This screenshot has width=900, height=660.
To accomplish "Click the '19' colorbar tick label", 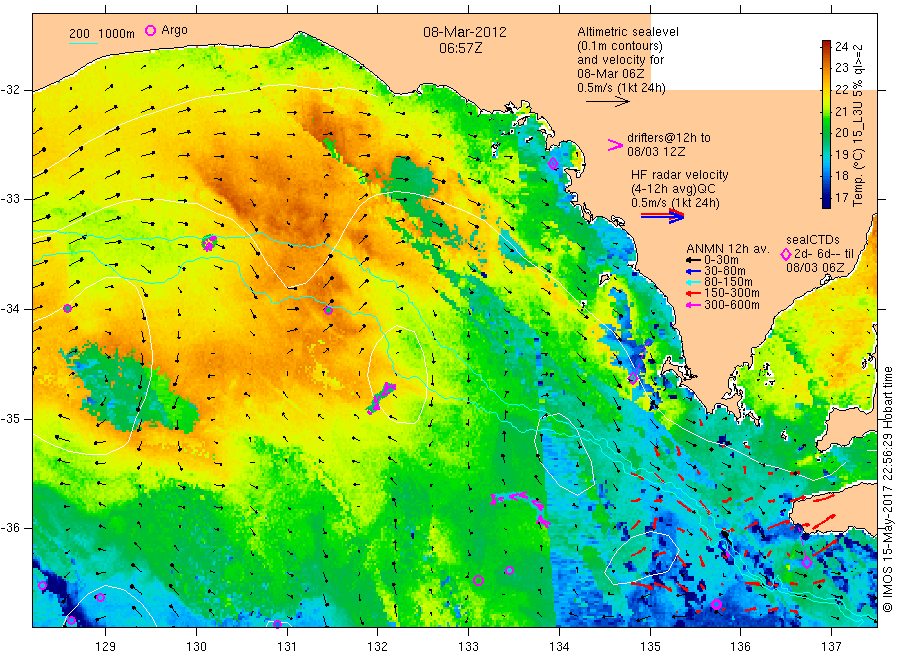I will (841, 154).
